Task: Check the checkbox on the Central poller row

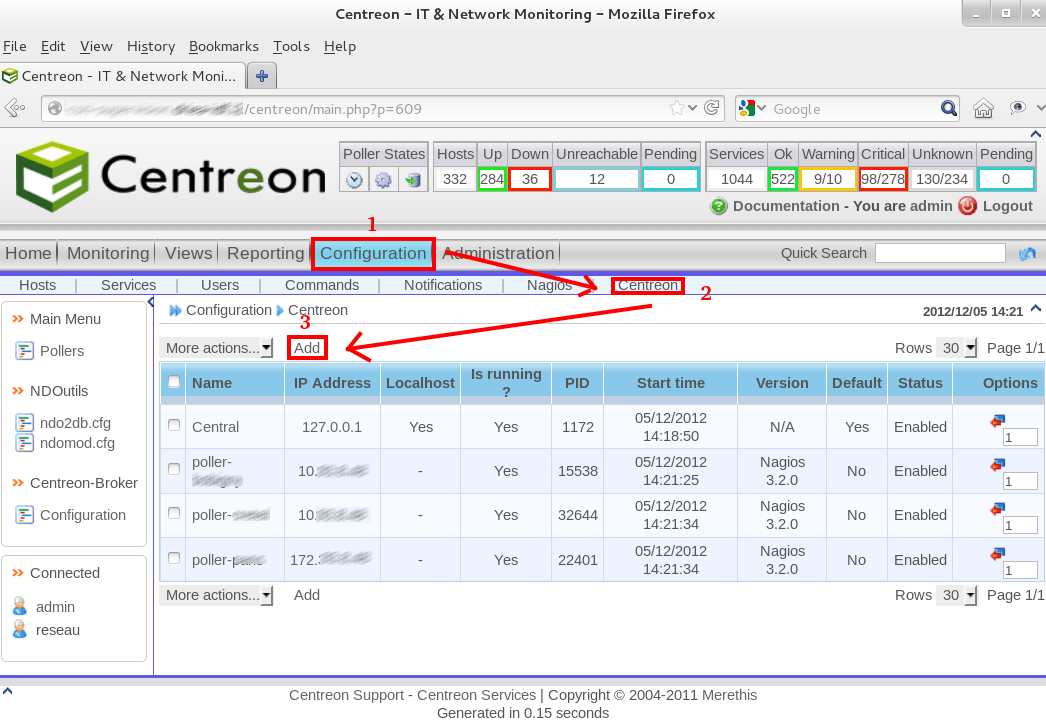Action: point(173,427)
